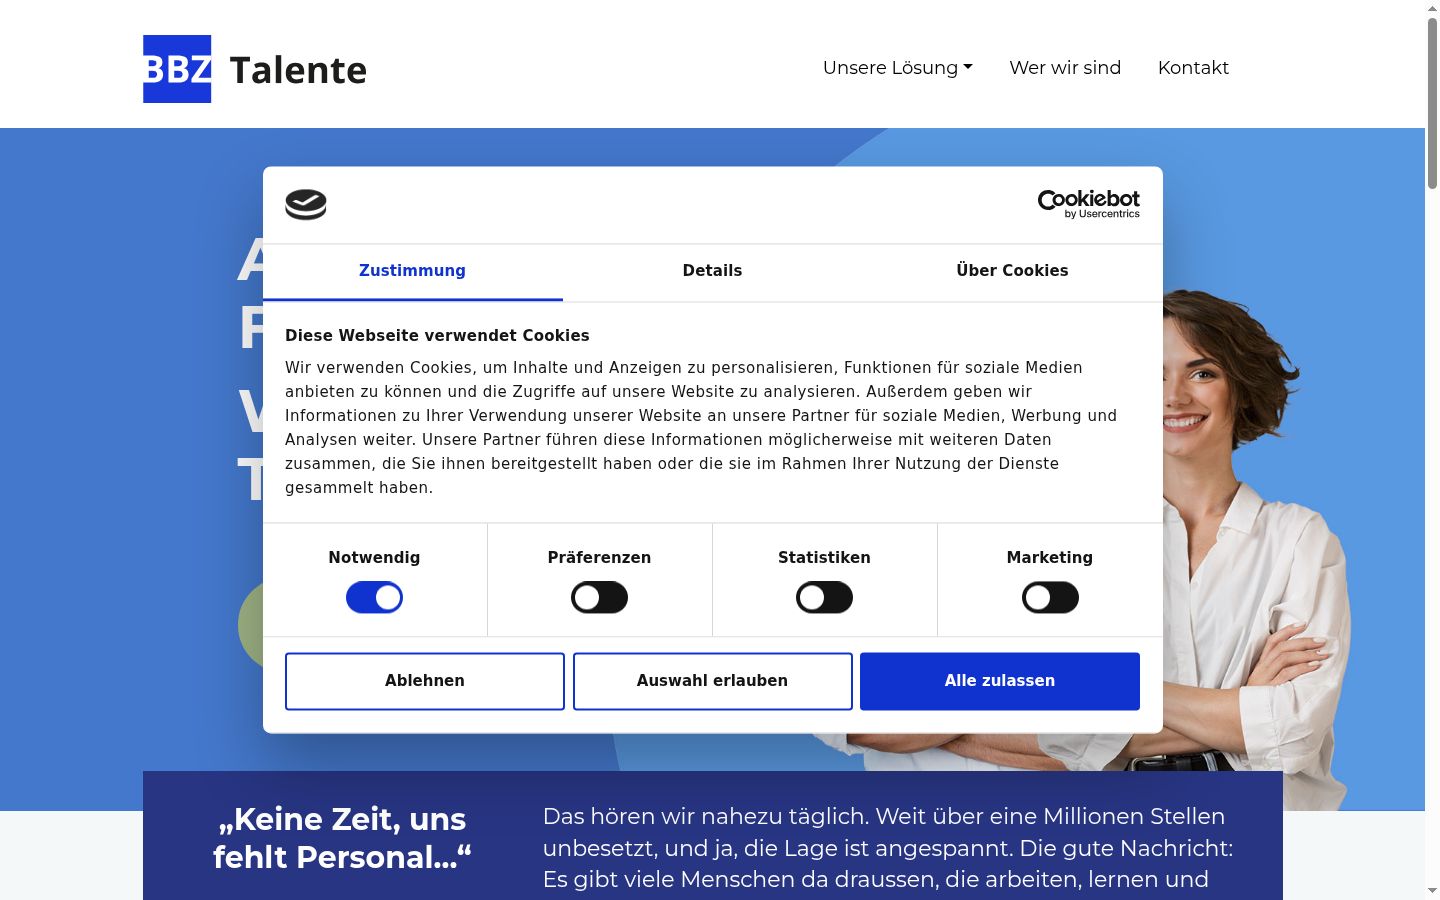Switch to the Details tab
The height and width of the screenshot is (900, 1440).
click(x=712, y=271)
